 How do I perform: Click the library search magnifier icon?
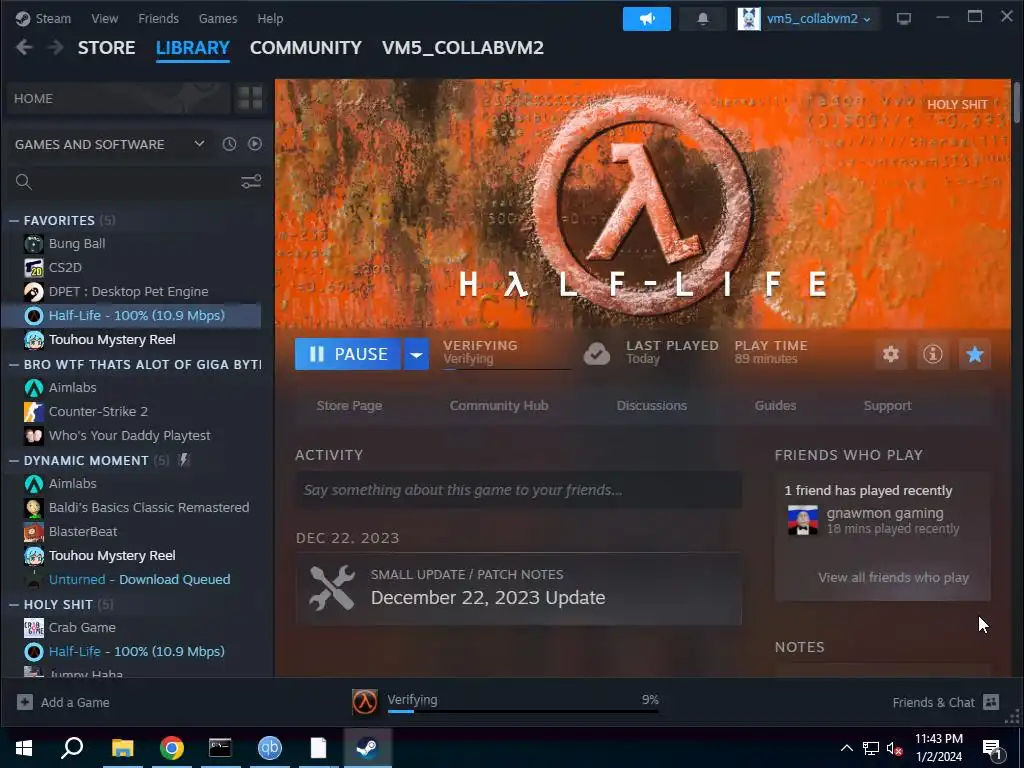coord(24,182)
